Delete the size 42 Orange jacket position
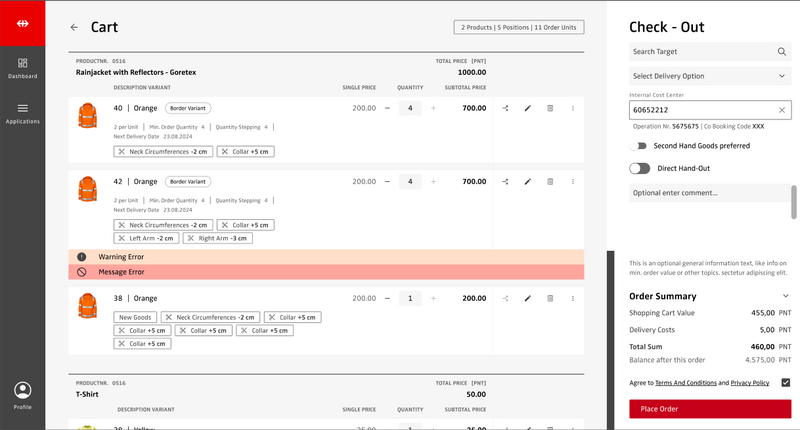Viewport: 800px width, 430px height. tap(550, 182)
